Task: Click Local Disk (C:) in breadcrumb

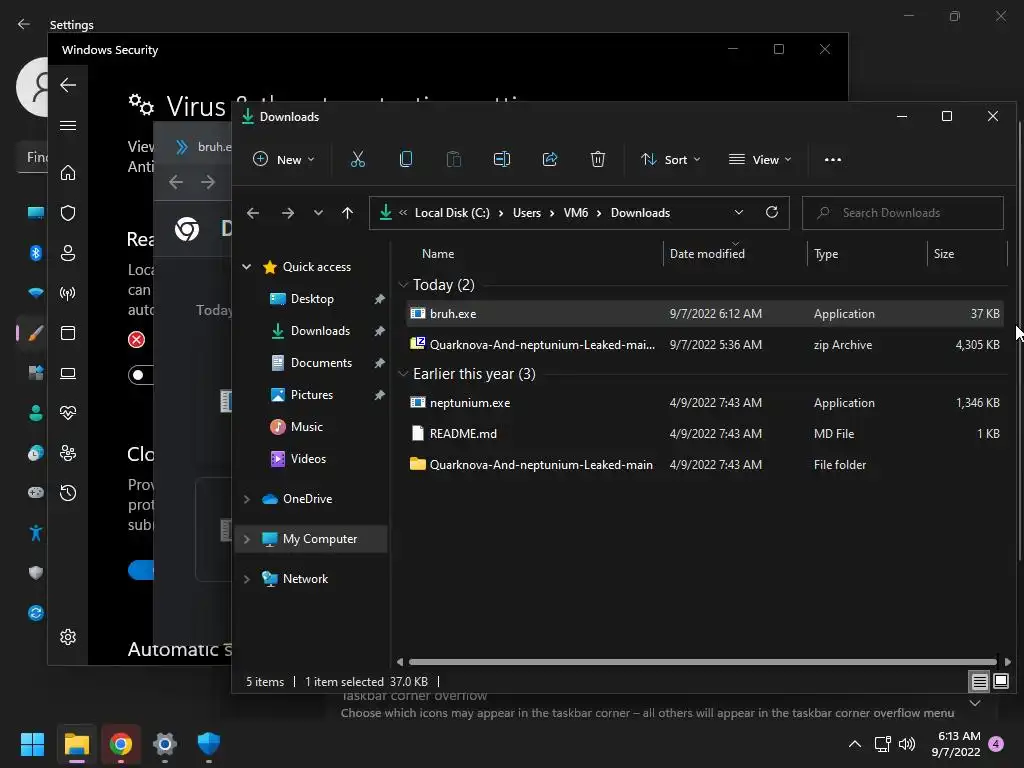Action: click(x=452, y=213)
